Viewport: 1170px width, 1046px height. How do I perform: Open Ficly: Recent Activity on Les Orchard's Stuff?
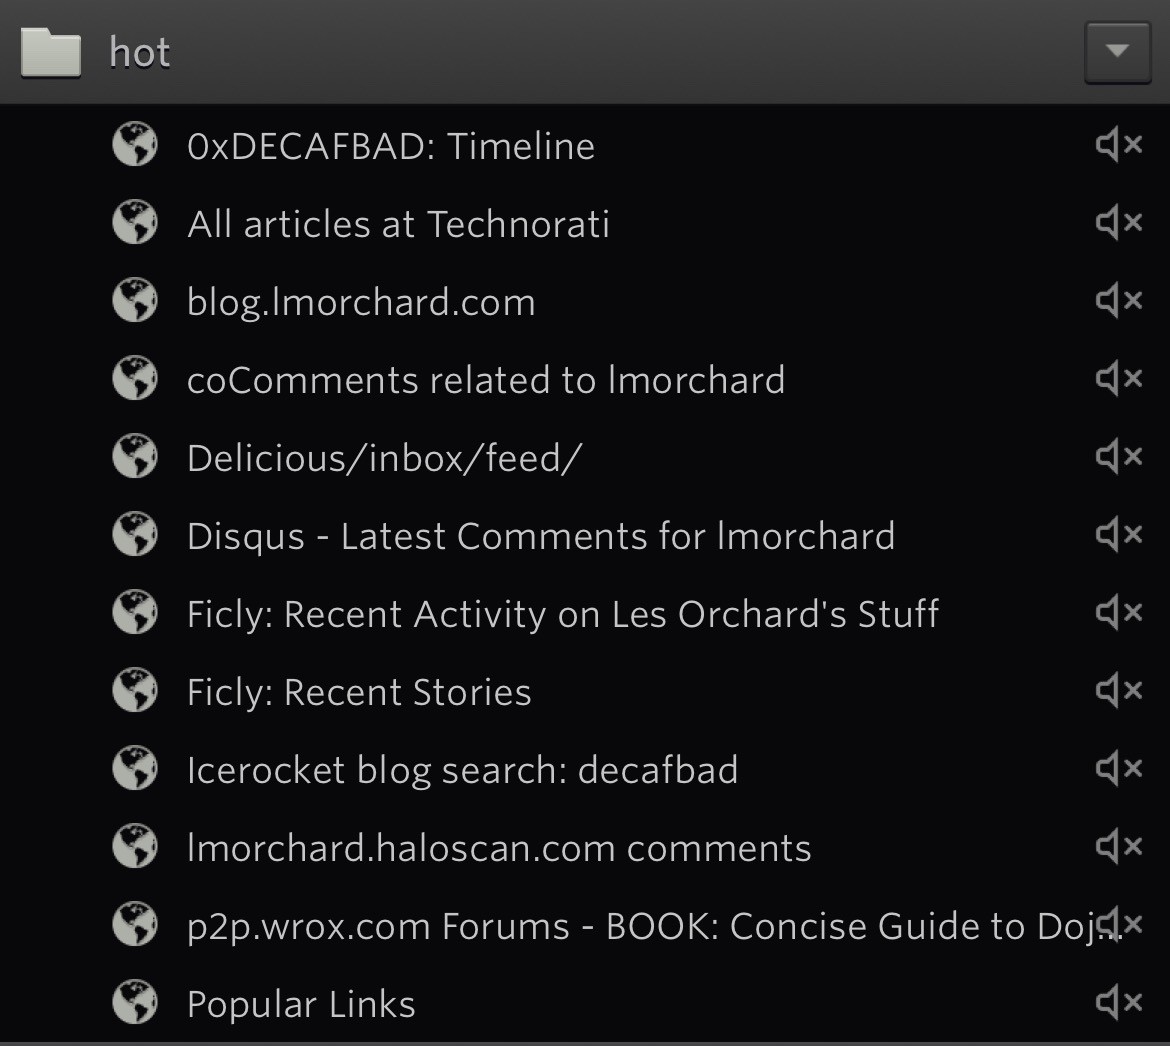click(x=562, y=614)
